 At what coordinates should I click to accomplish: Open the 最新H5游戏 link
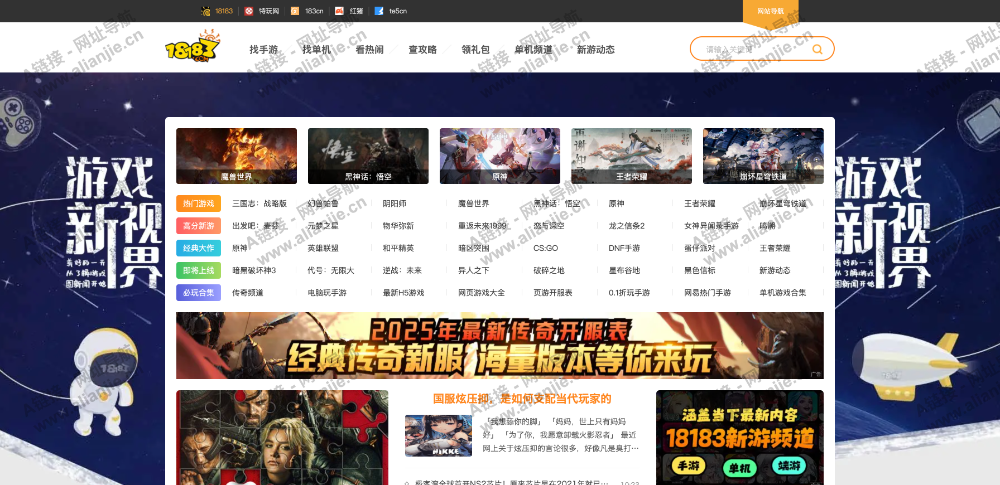(x=403, y=293)
